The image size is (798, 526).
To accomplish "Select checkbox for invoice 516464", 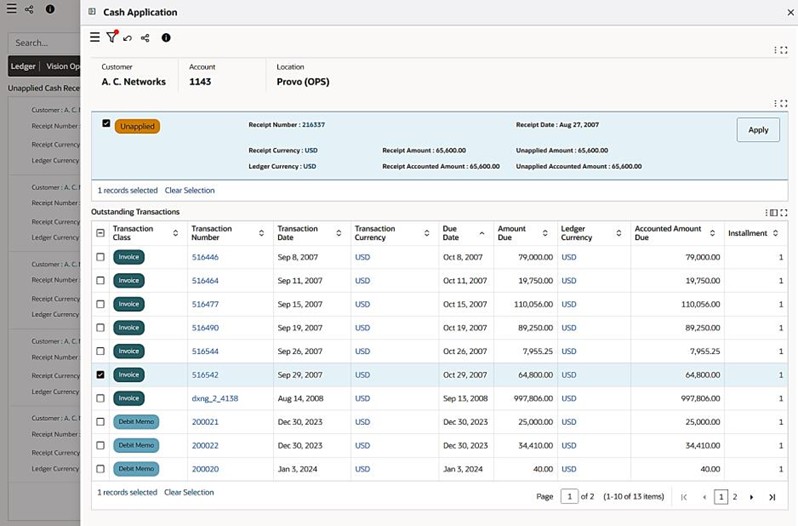I will click(100, 280).
